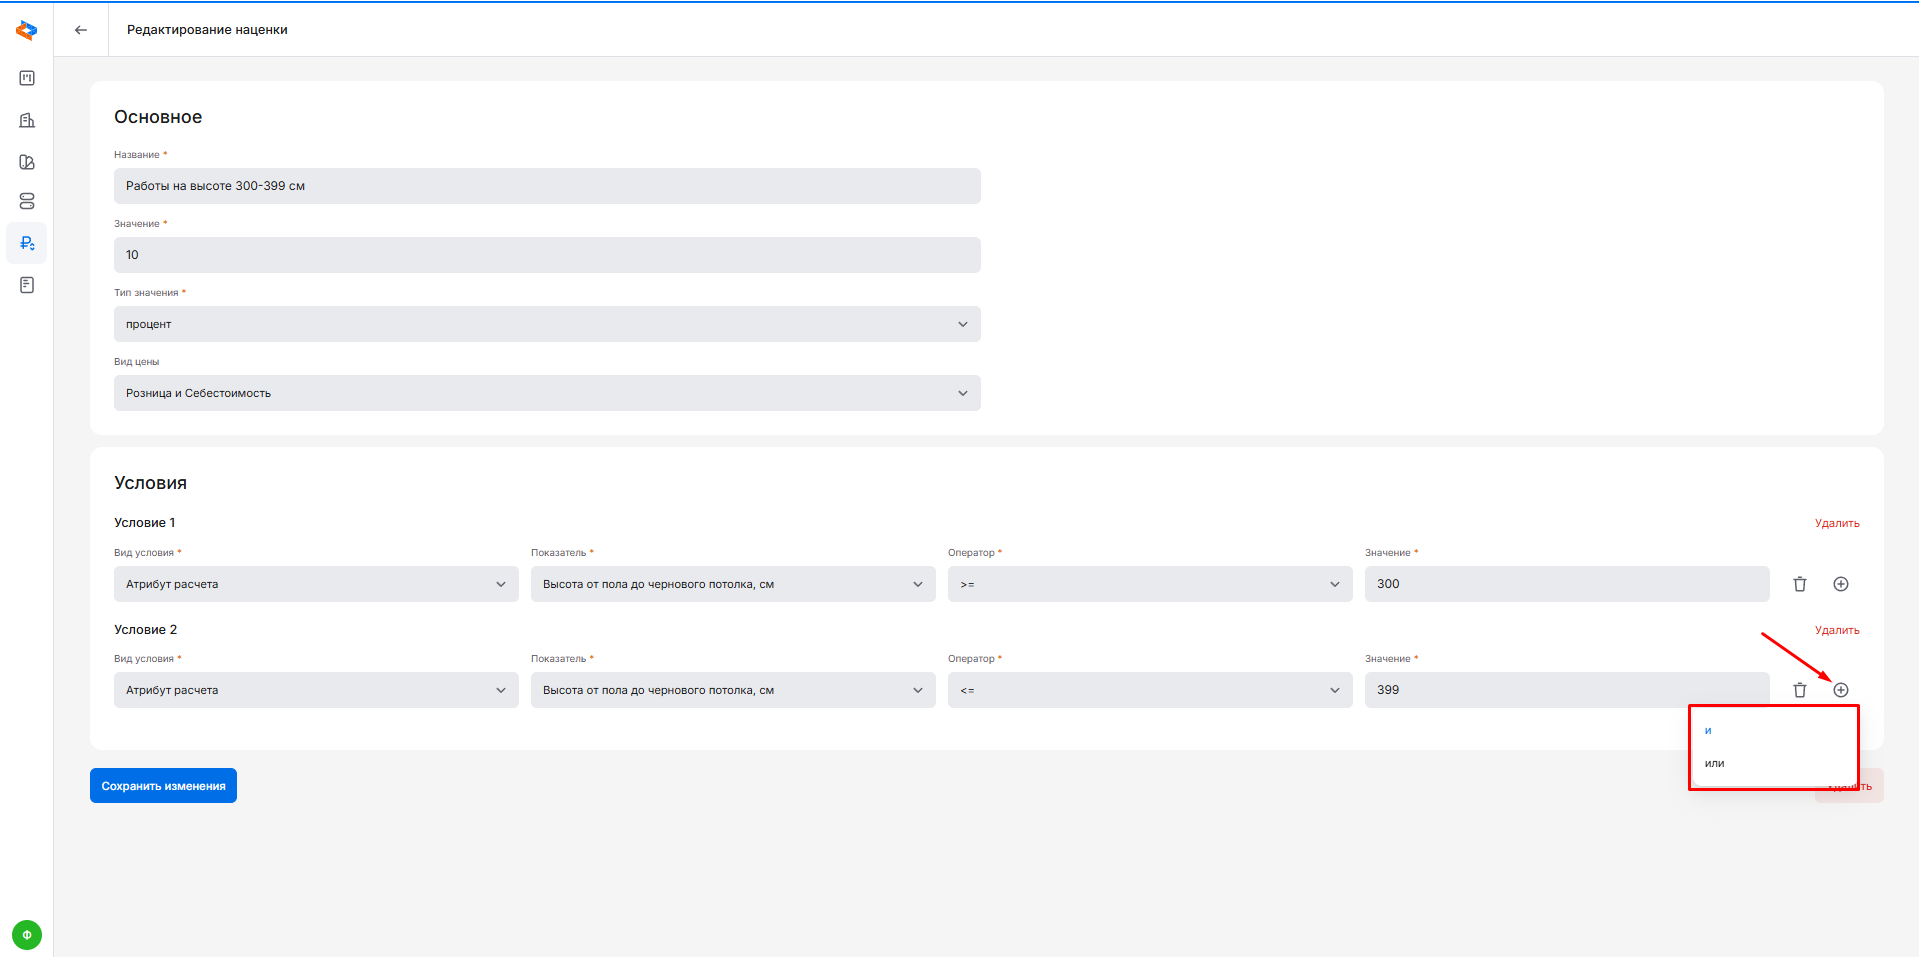Screen dimensions: 1919x957
Task: Open the Вид цены dropdown
Action: point(546,393)
